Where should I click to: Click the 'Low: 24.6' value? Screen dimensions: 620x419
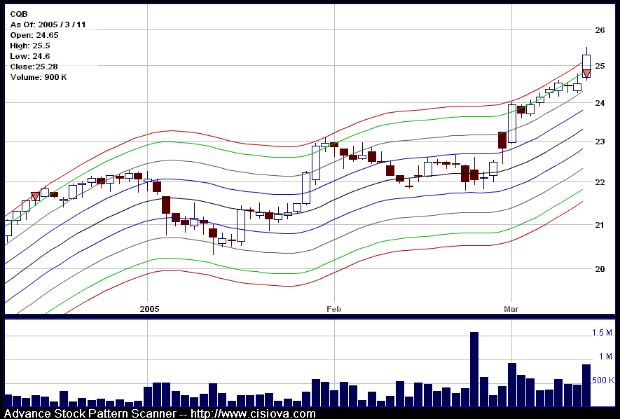tap(30, 56)
